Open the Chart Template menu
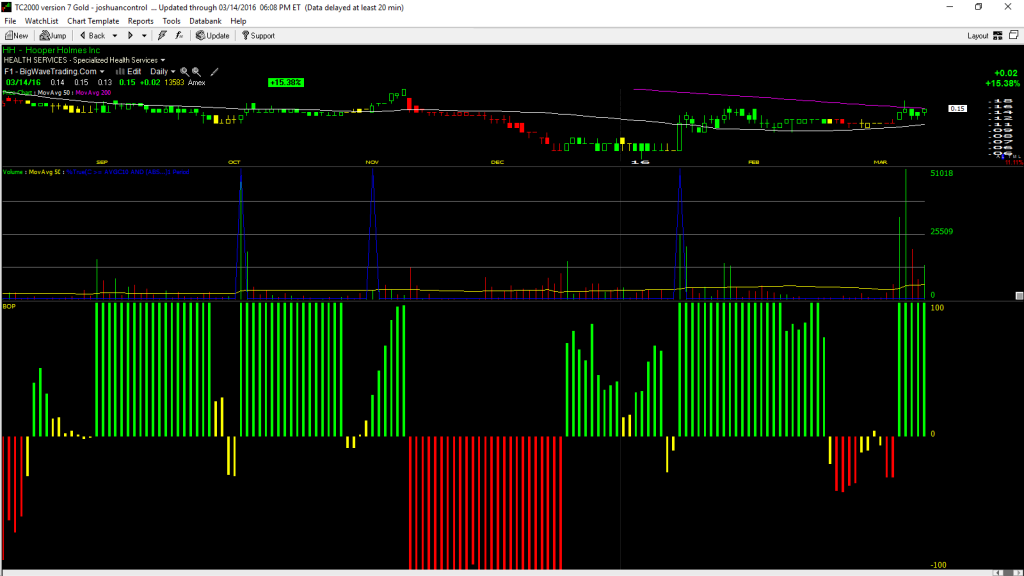Image resolution: width=1024 pixels, height=576 pixels. [93, 21]
